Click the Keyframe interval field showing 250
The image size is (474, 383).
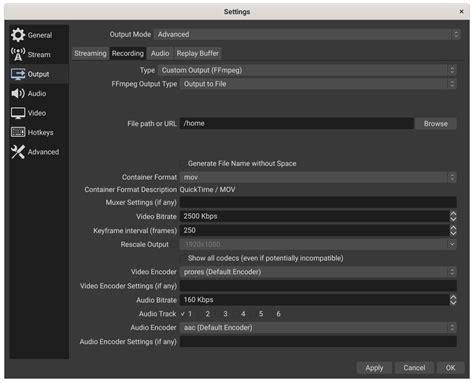[x=314, y=230]
